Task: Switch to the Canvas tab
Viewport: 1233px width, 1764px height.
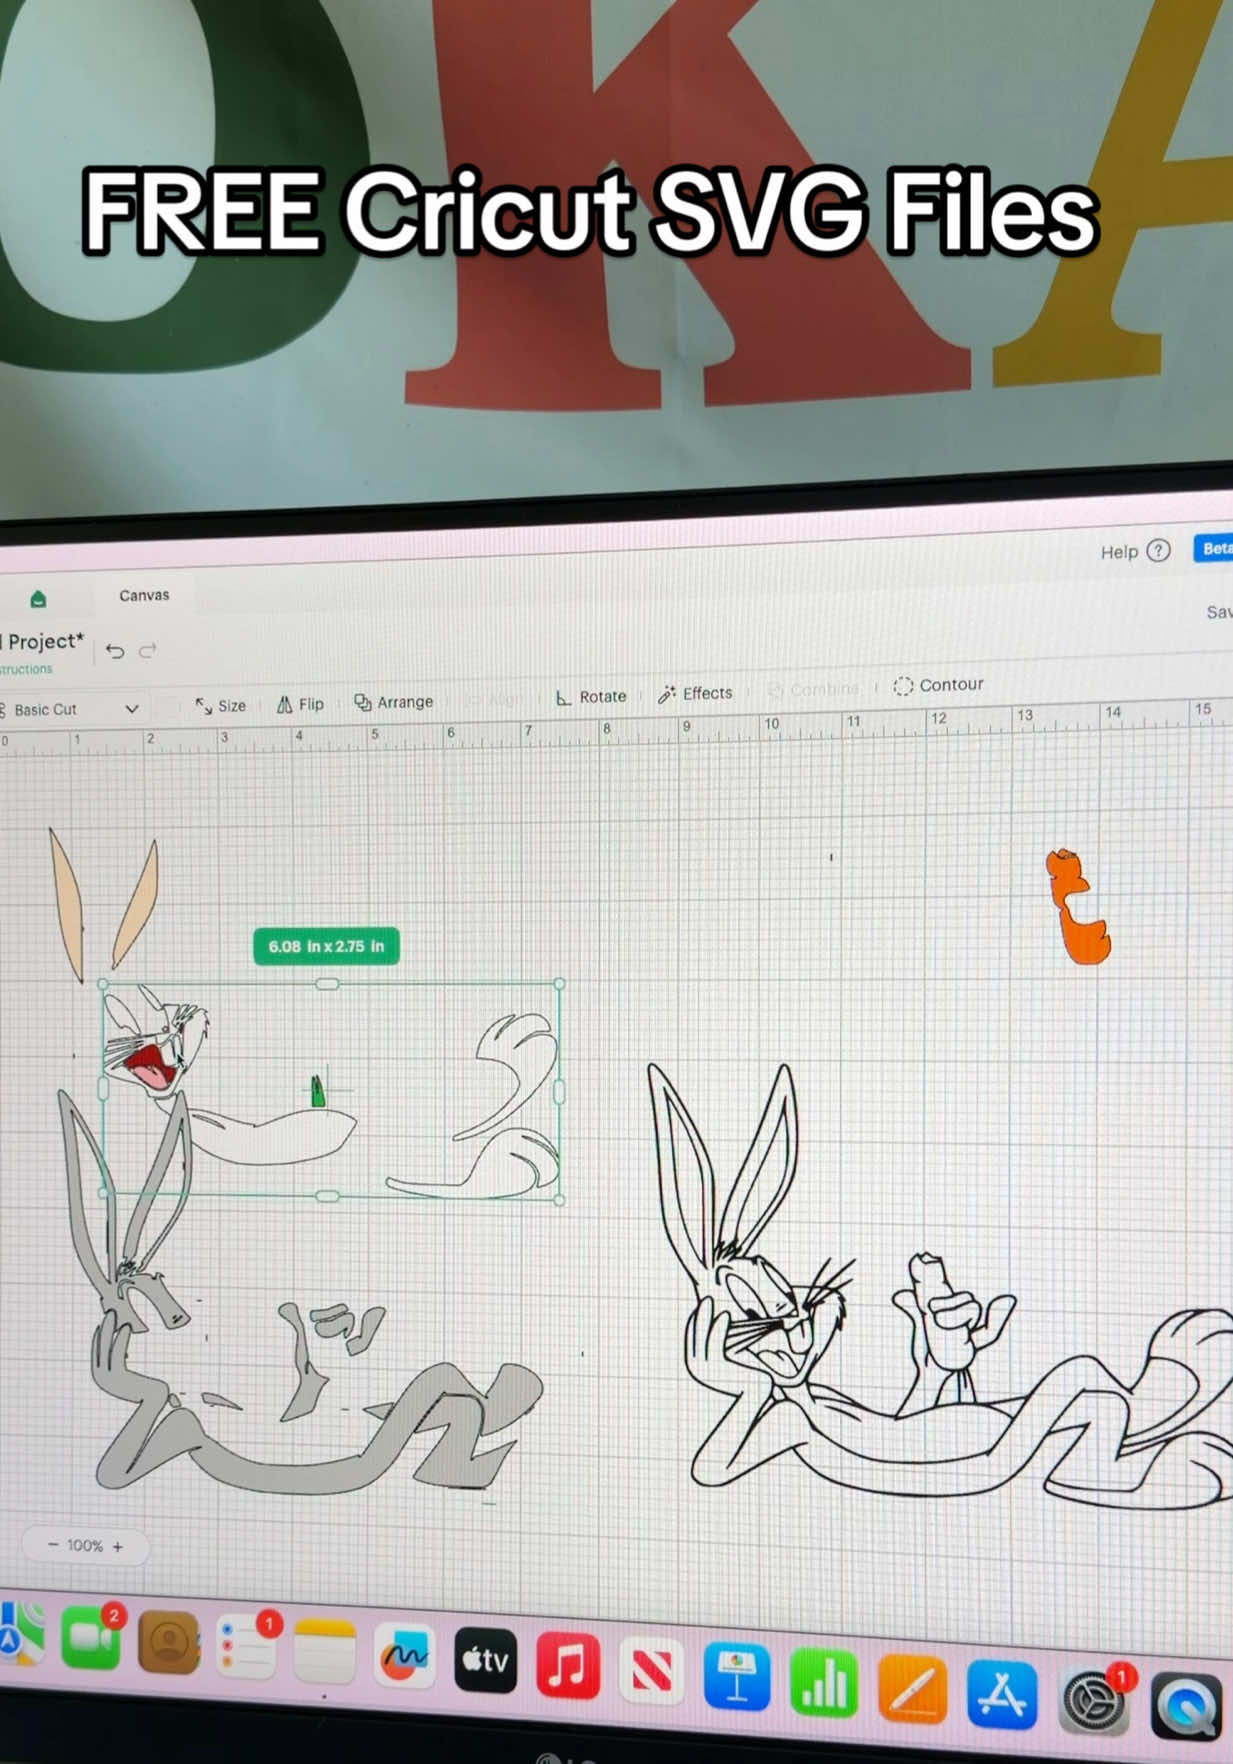Action: point(144,595)
